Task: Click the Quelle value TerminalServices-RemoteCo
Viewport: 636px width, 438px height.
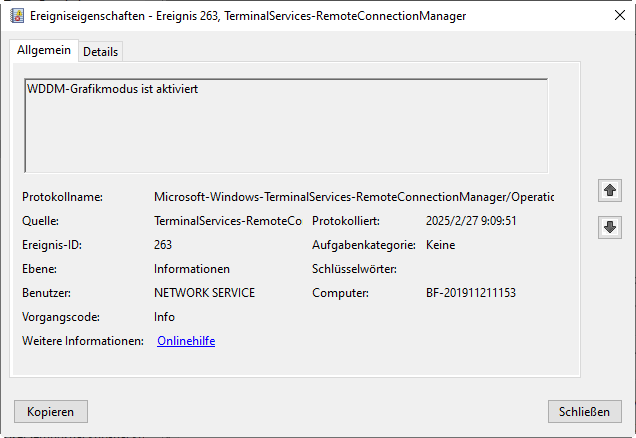Action: (227, 221)
